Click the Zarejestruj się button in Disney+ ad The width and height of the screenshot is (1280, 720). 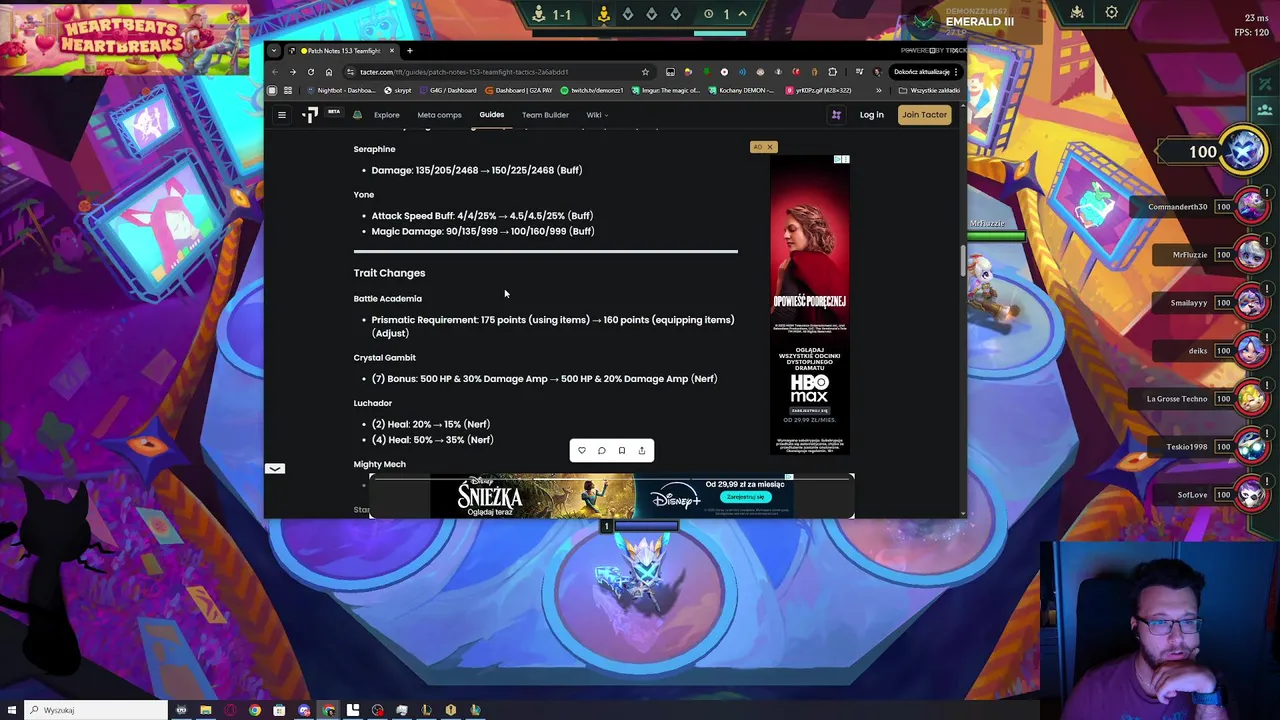click(x=745, y=497)
